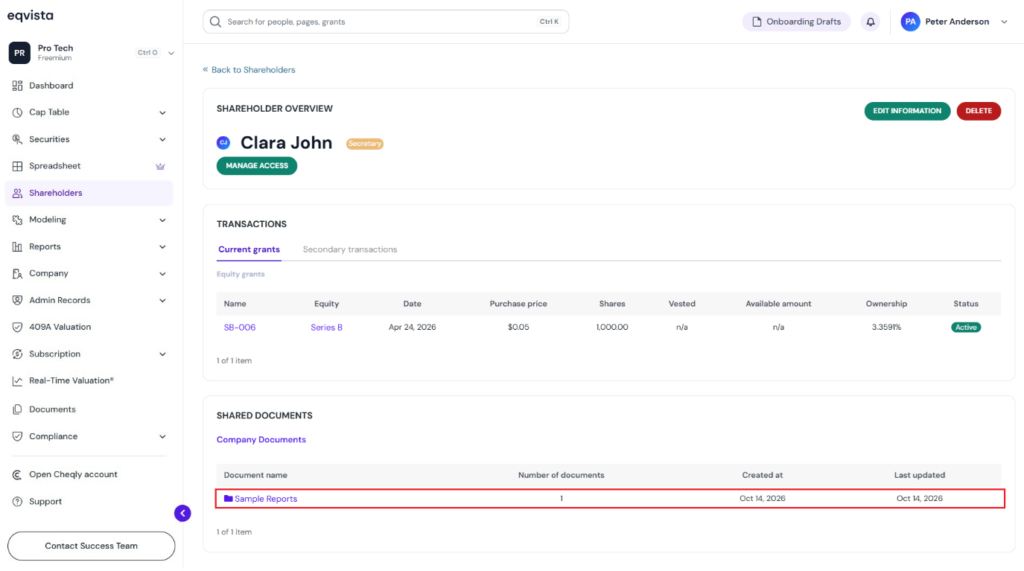Click the PA user avatar
This screenshot has width=1024, height=571.
(x=910, y=22)
